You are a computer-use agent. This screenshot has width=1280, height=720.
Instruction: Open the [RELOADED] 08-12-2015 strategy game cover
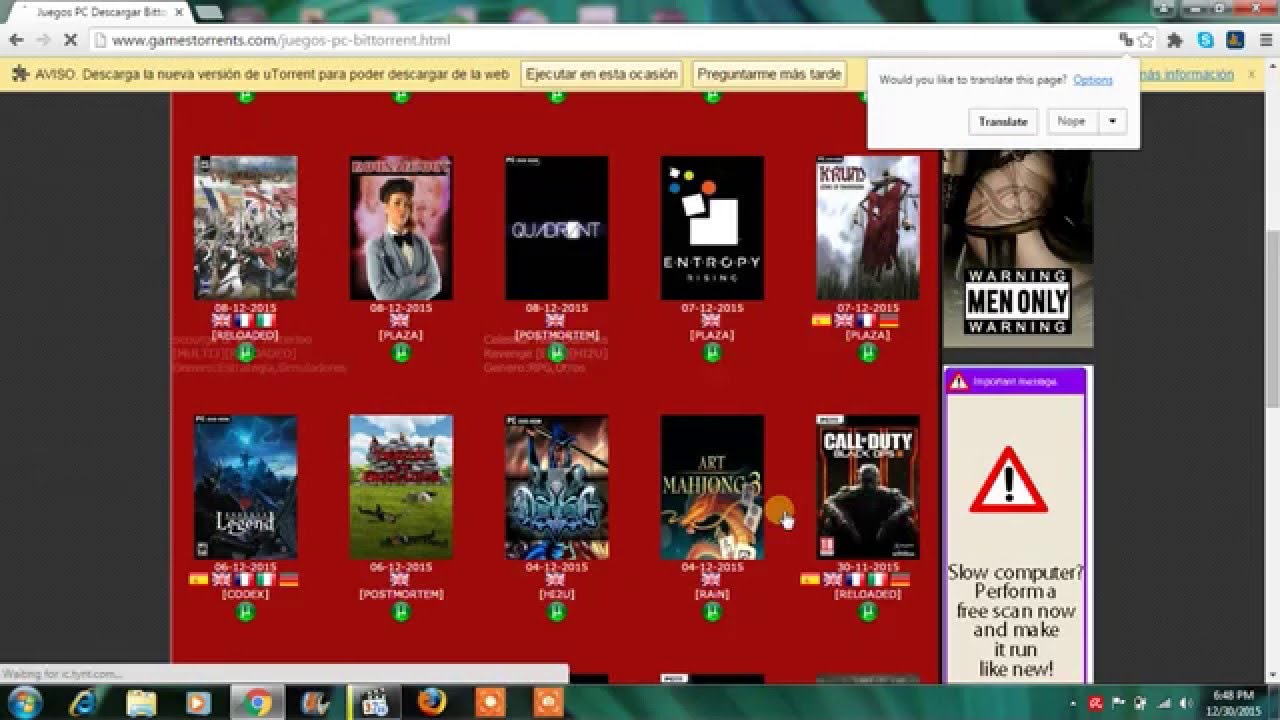pos(245,228)
